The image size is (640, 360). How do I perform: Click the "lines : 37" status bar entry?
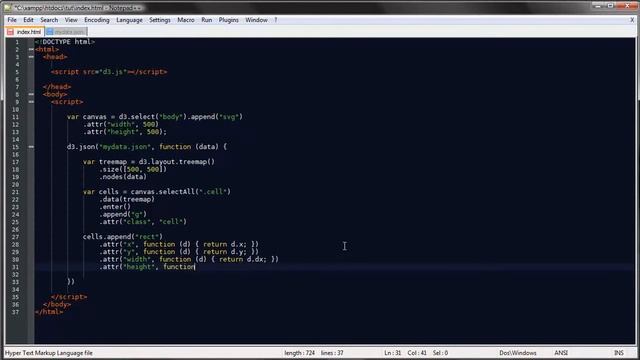332,353
